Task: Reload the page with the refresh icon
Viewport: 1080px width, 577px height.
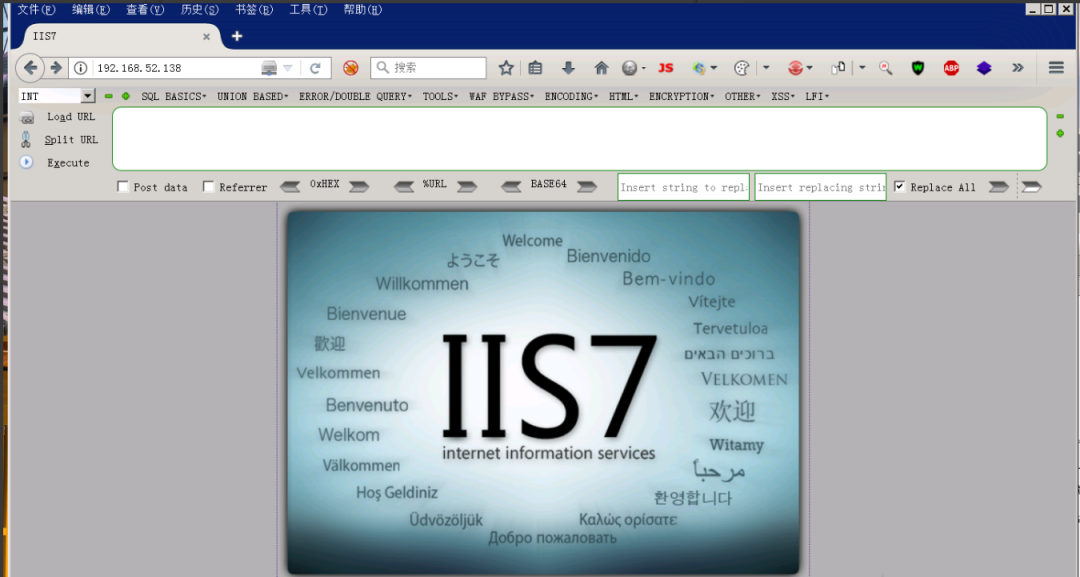Action: pos(315,68)
